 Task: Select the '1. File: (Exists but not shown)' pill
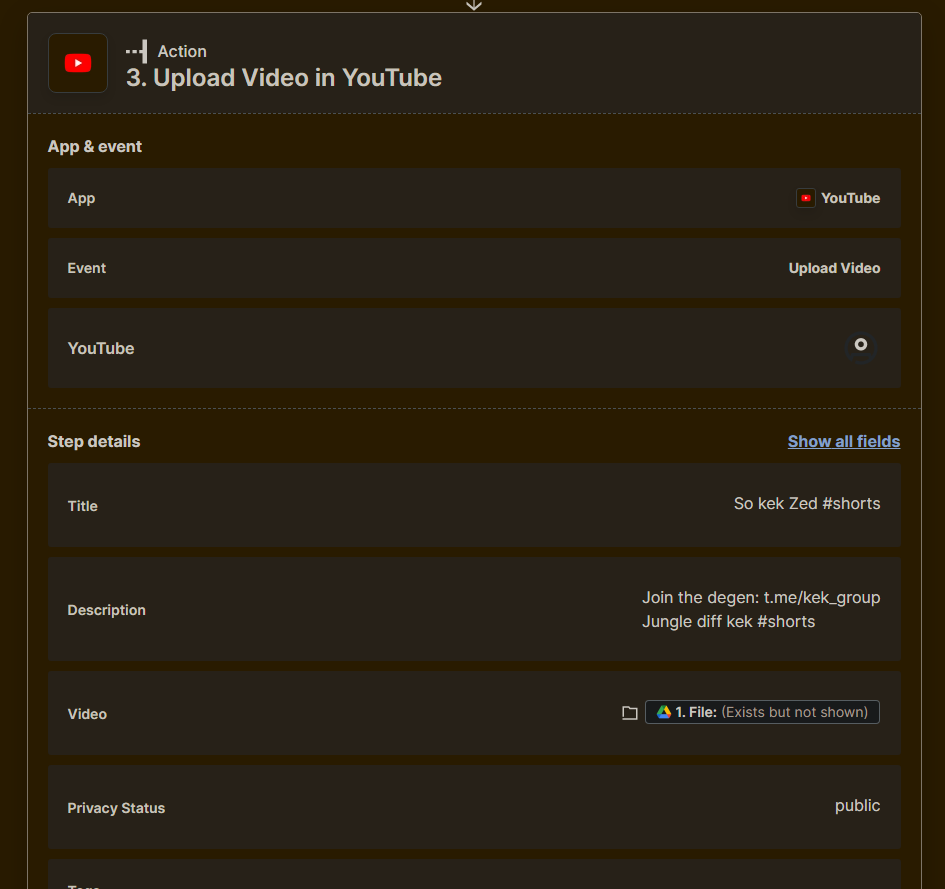point(762,712)
